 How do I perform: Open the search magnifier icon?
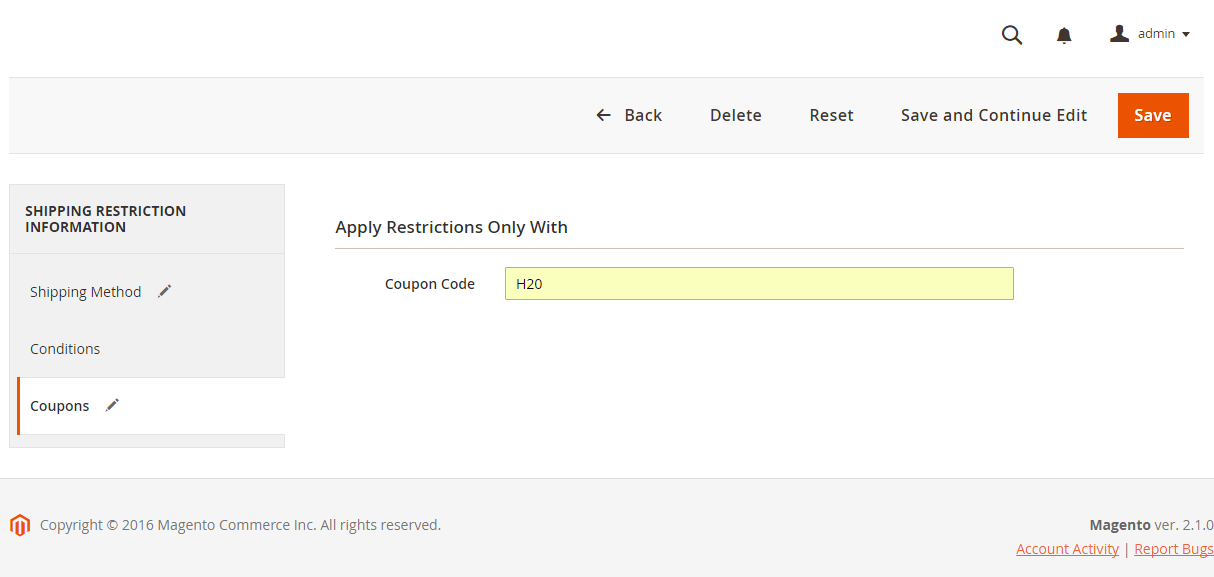click(x=1012, y=35)
